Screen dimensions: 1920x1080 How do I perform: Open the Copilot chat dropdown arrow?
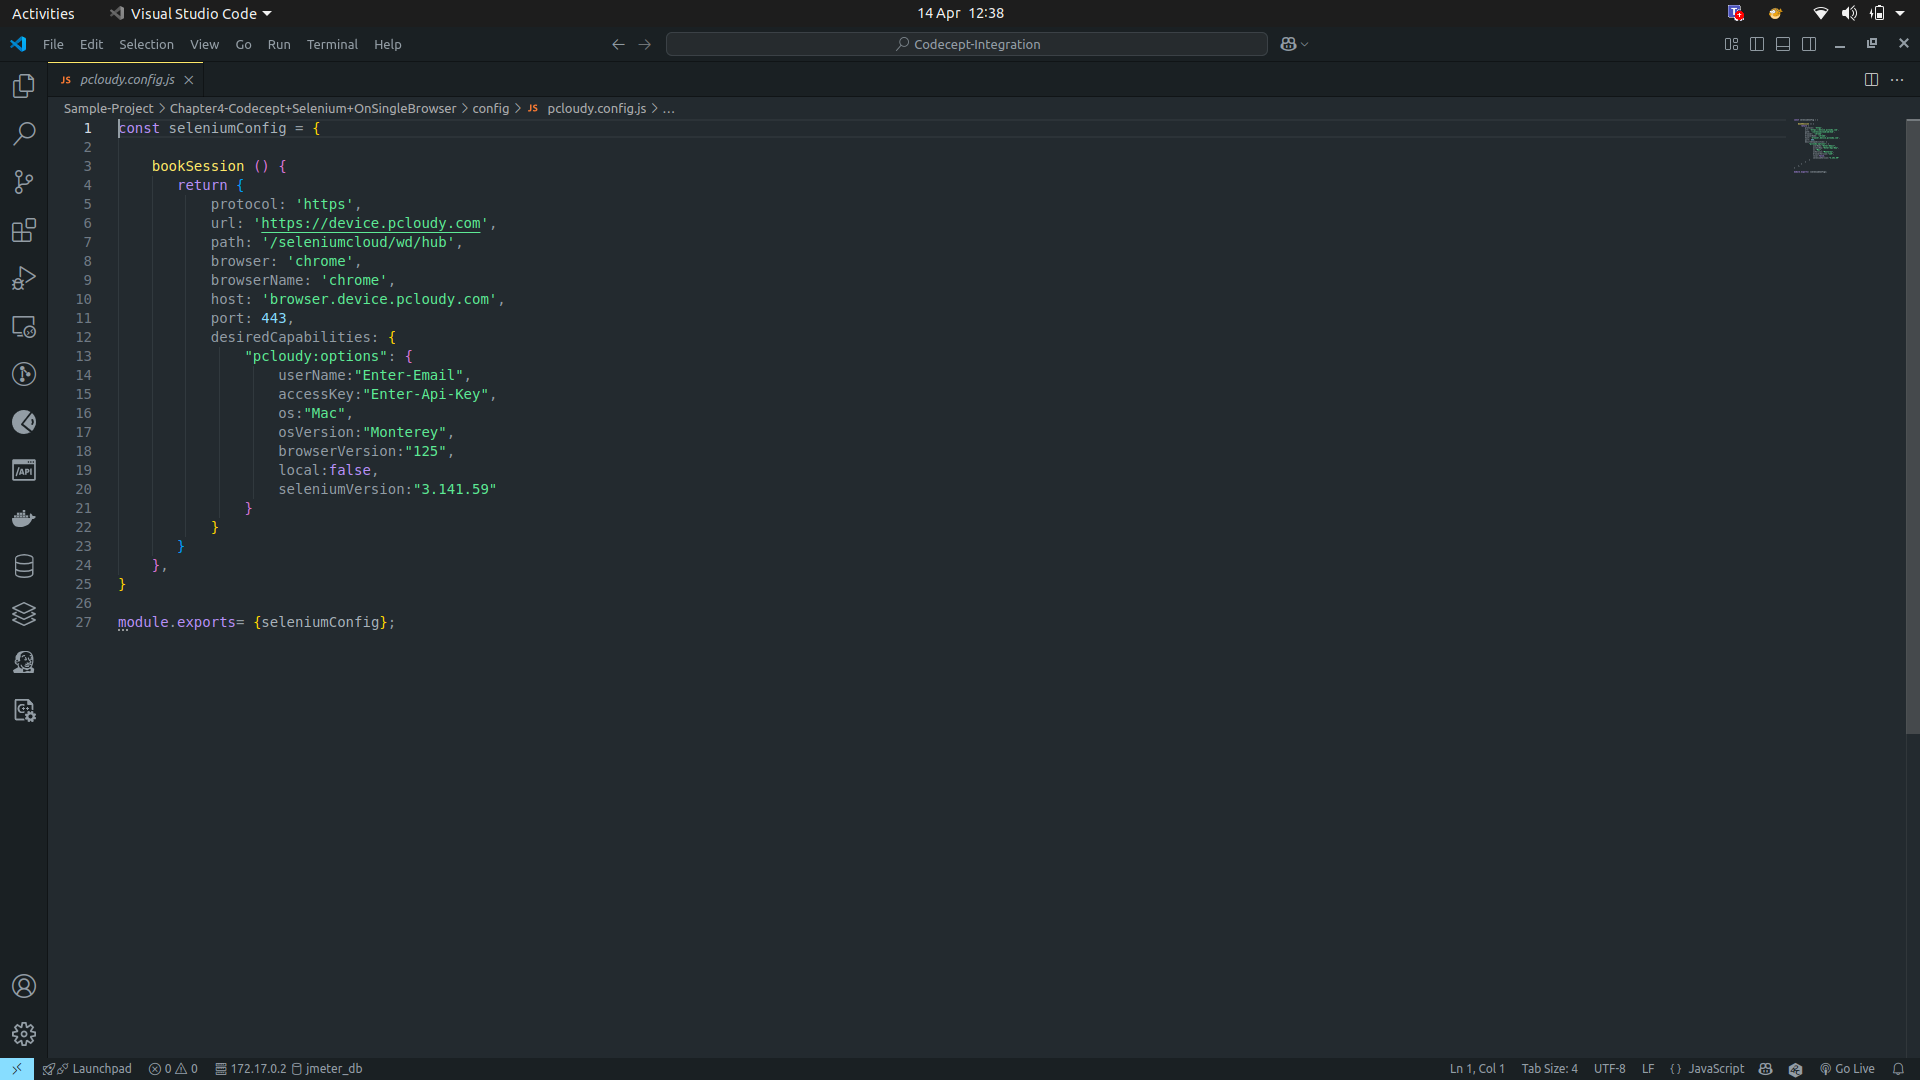1305,44
